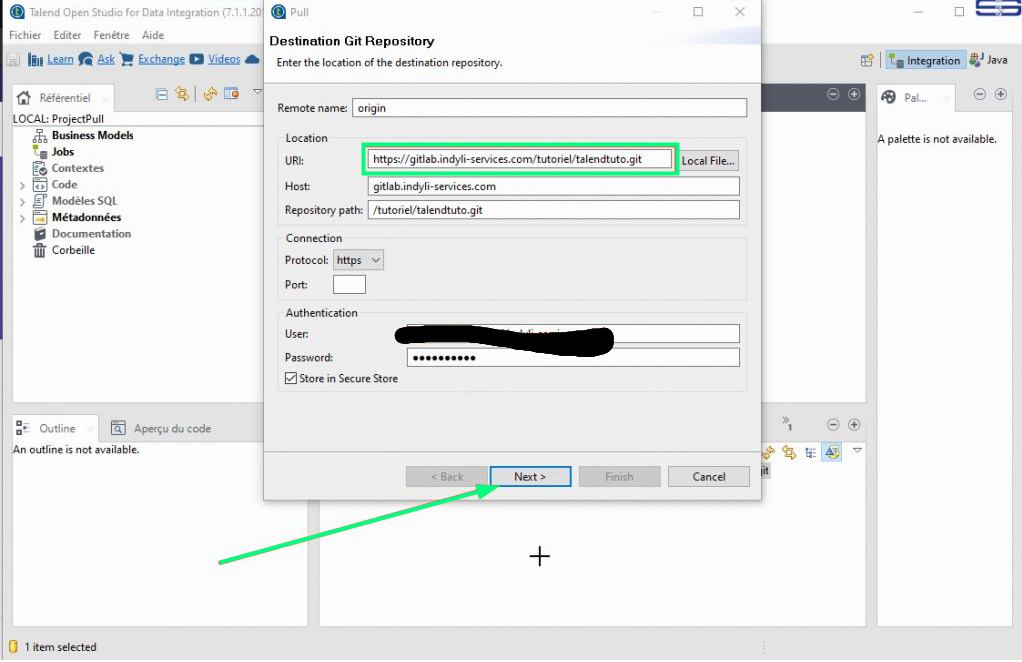The width and height of the screenshot is (1022, 662).
Task: Open the Aide menu
Action: (x=153, y=35)
